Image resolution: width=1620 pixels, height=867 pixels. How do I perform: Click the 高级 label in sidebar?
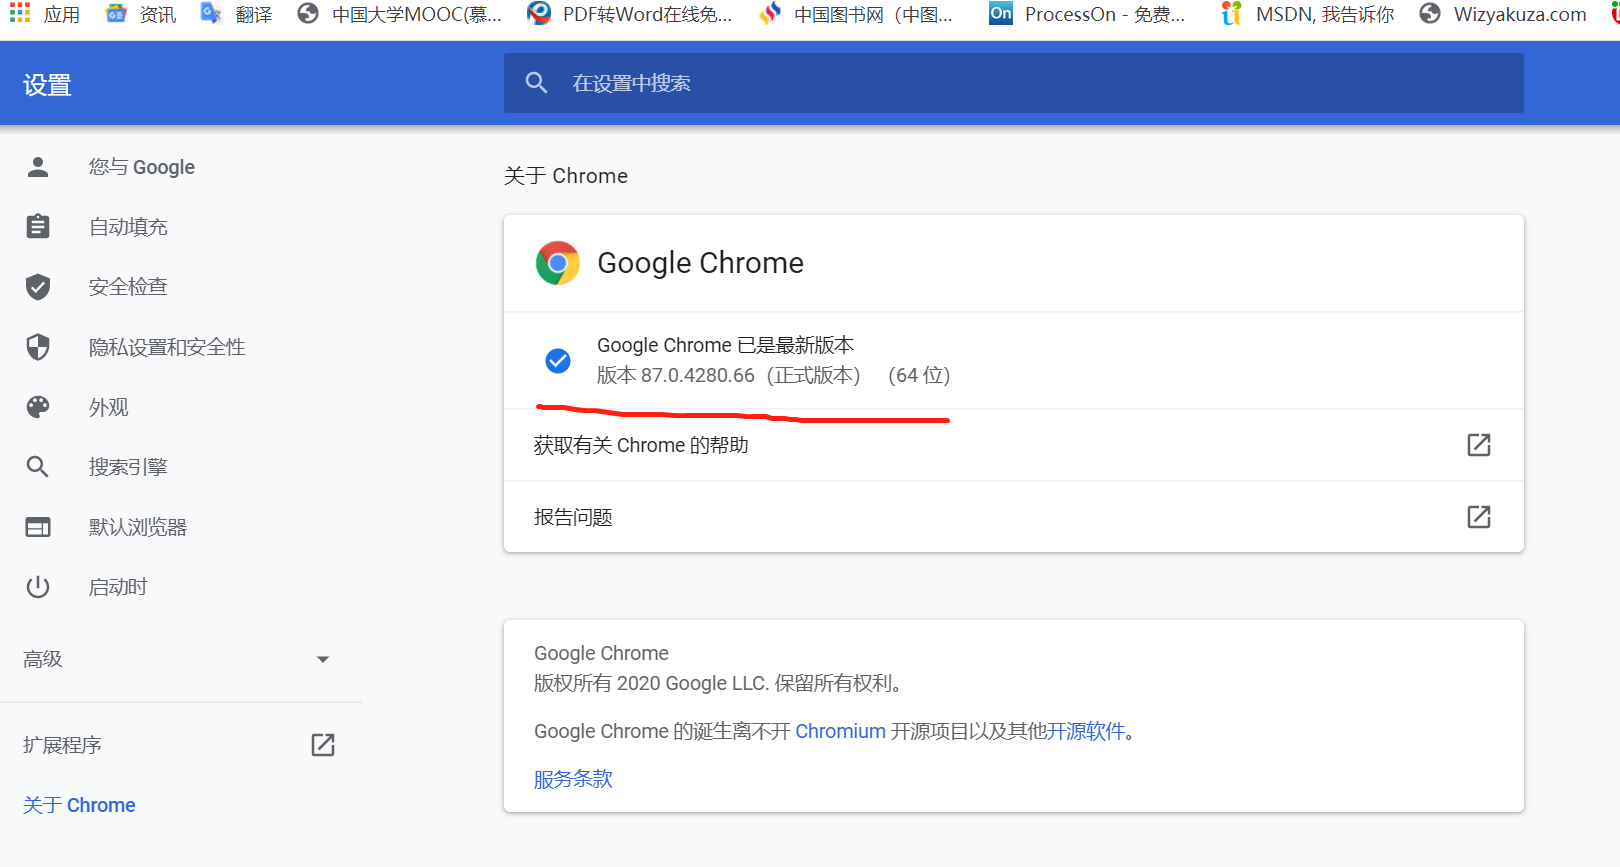[x=43, y=660]
